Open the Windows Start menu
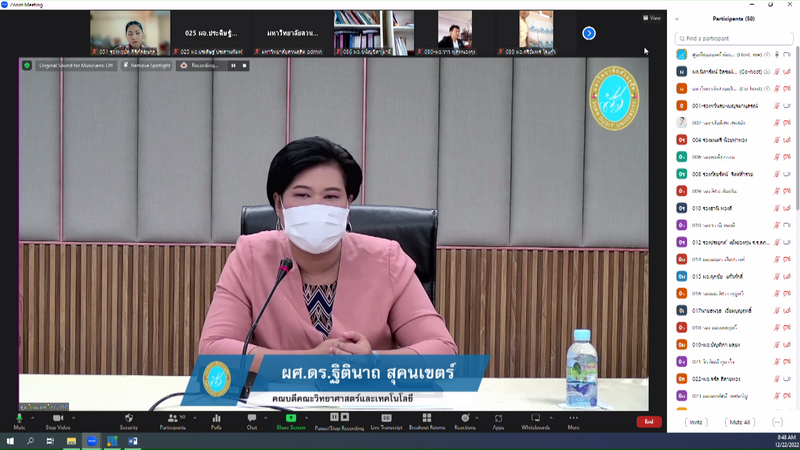This screenshot has height=450, width=800. coord(10,441)
